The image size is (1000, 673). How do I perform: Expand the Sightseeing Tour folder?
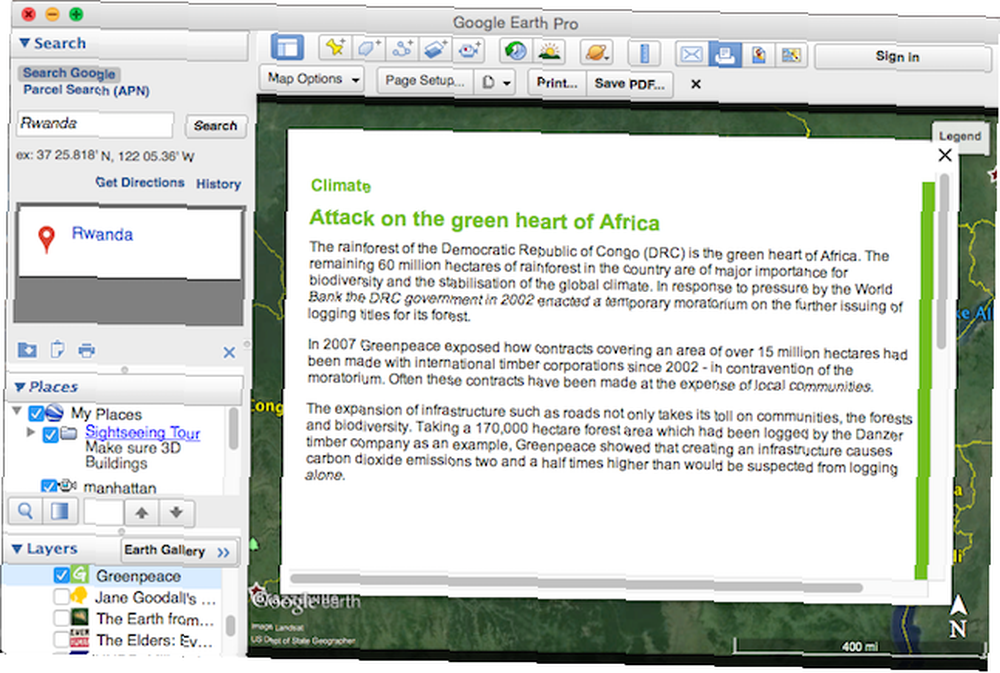click(31, 432)
